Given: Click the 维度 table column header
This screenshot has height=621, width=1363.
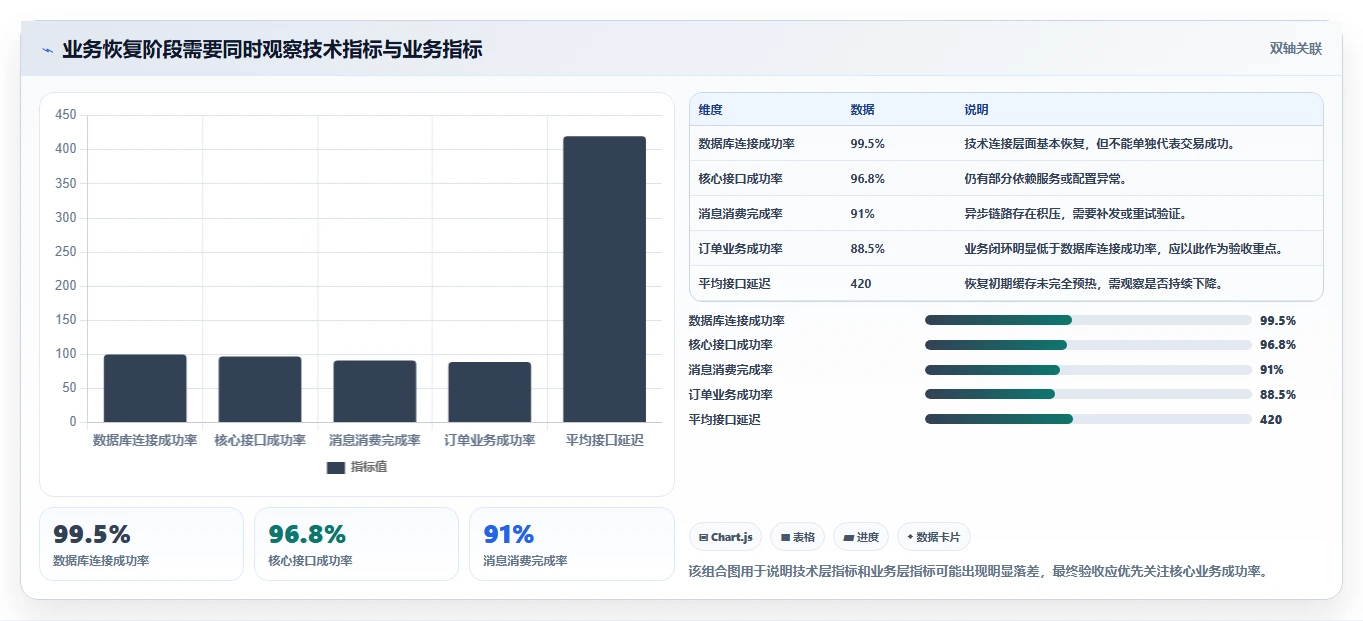Looking at the screenshot, I should (710, 110).
